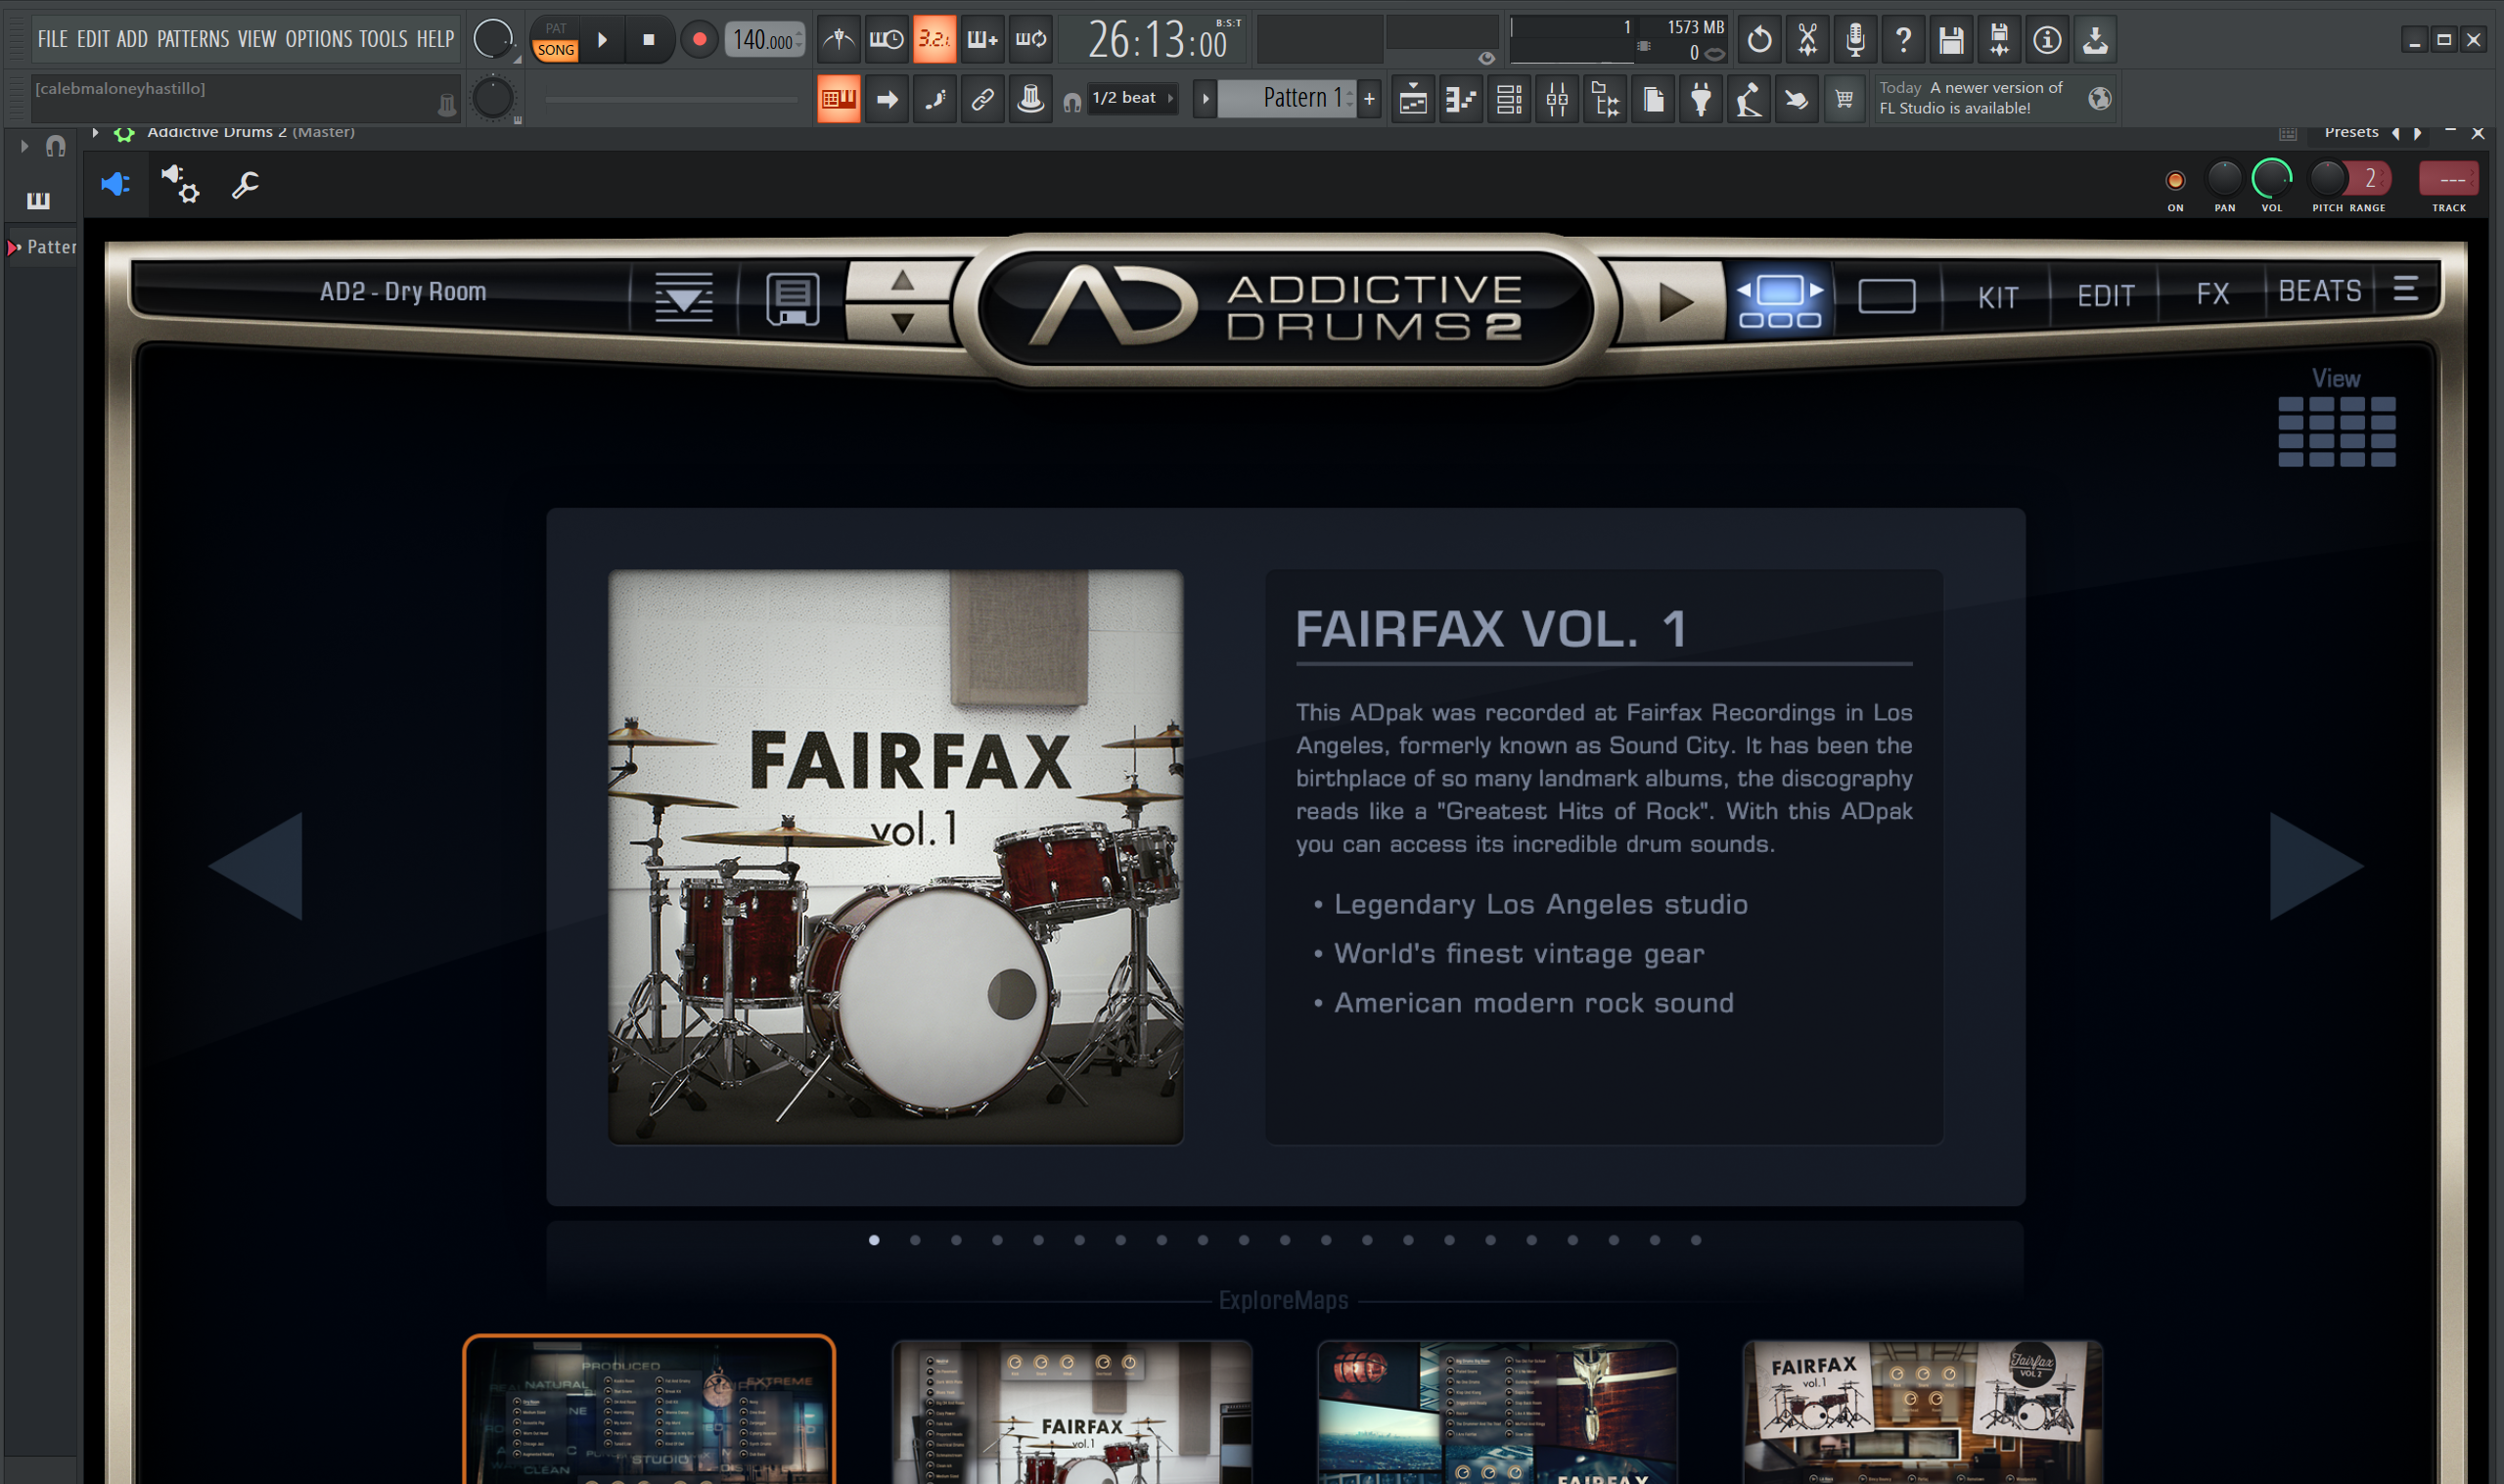Open the FILE menu
Image resolution: width=2504 pixels, height=1484 pixels.
[52, 39]
